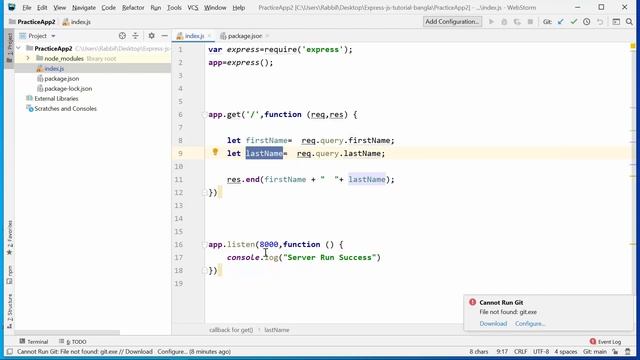Click the fold end marker at line 18
This screenshot has width=640, height=360.
(x=204, y=271)
